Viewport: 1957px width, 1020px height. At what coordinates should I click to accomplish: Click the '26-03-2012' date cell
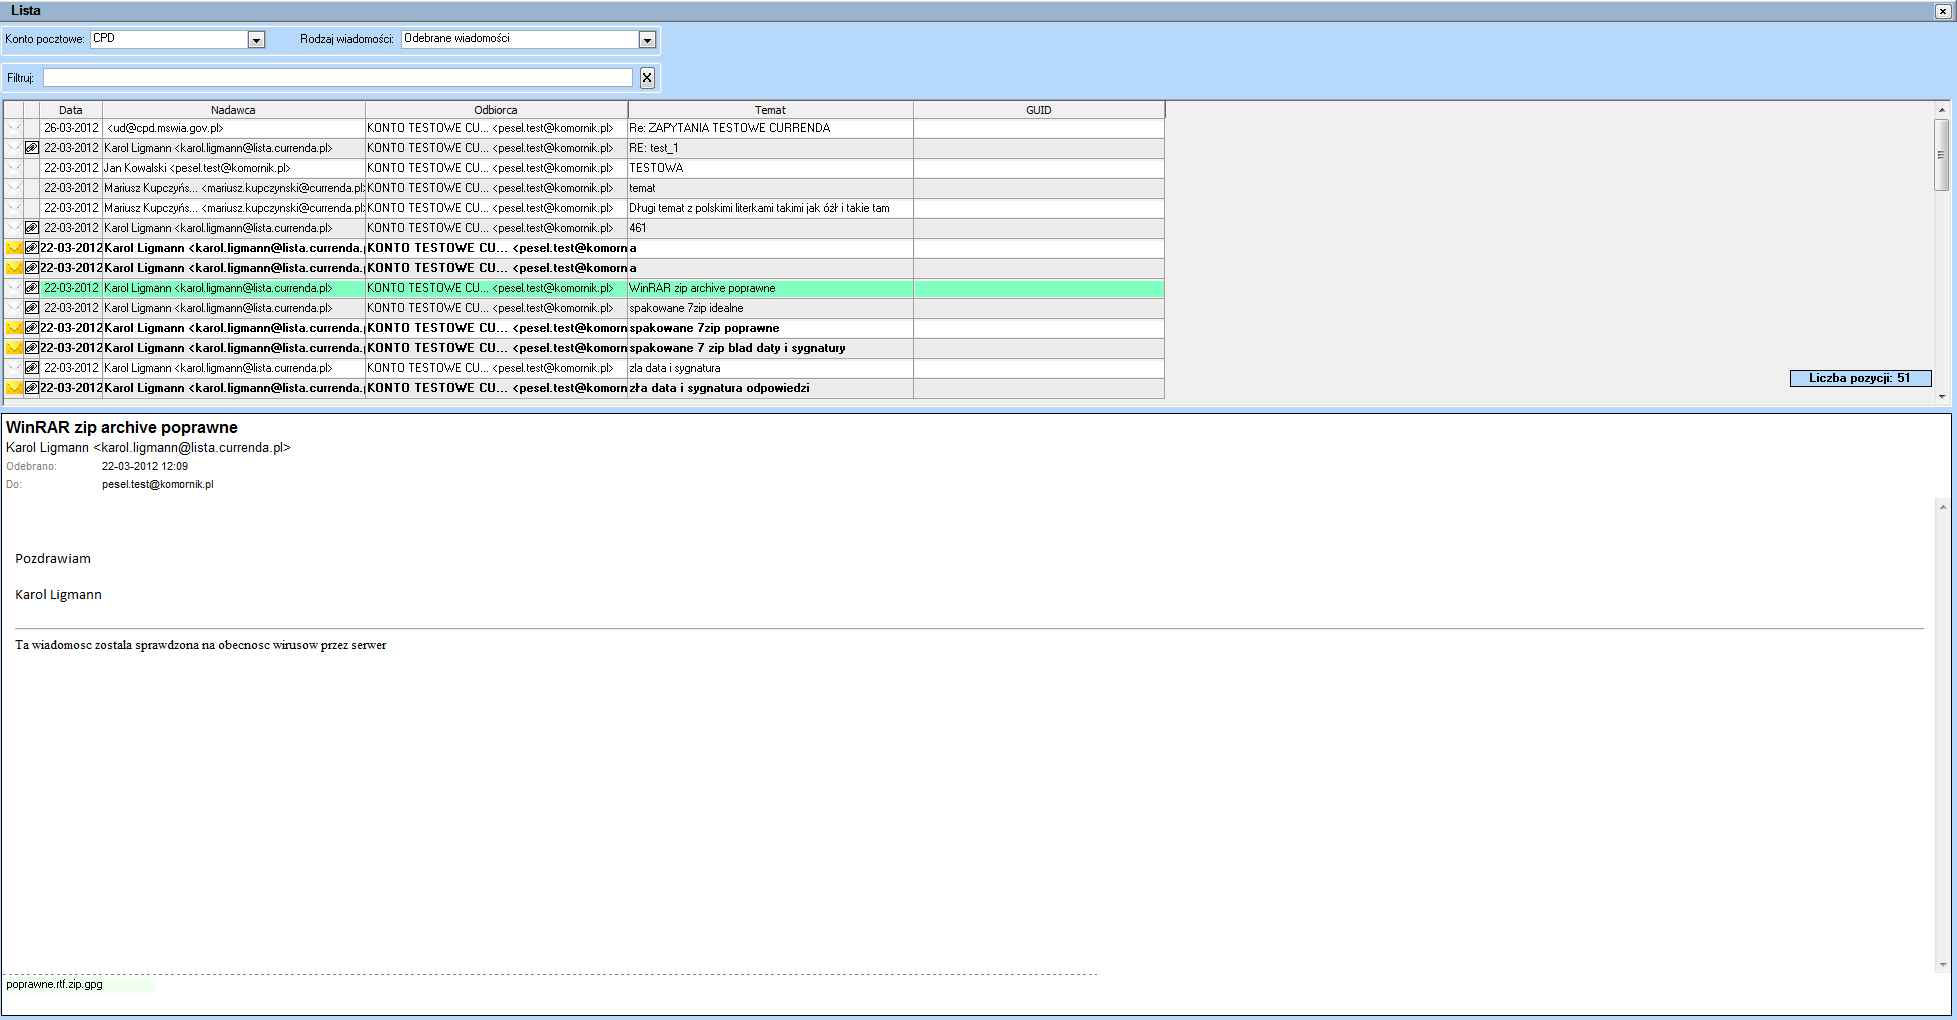coord(71,128)
